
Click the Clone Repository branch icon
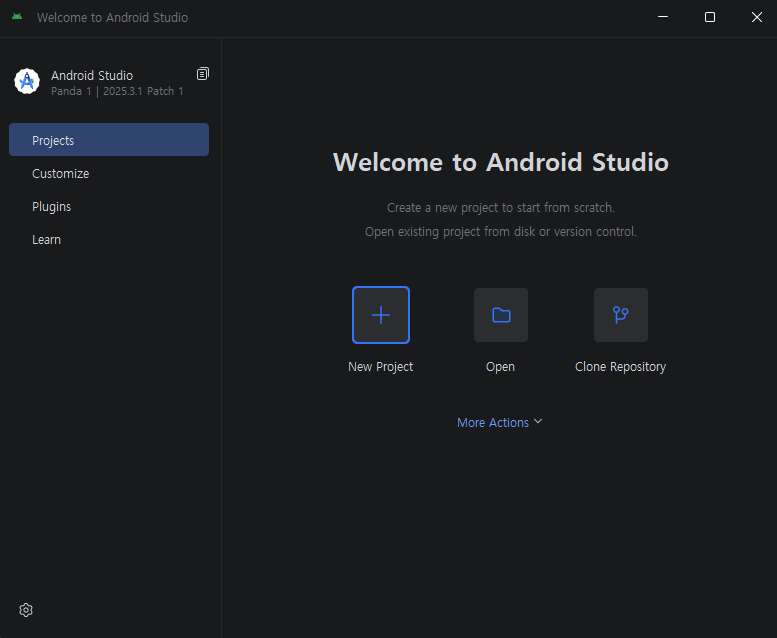620,315
